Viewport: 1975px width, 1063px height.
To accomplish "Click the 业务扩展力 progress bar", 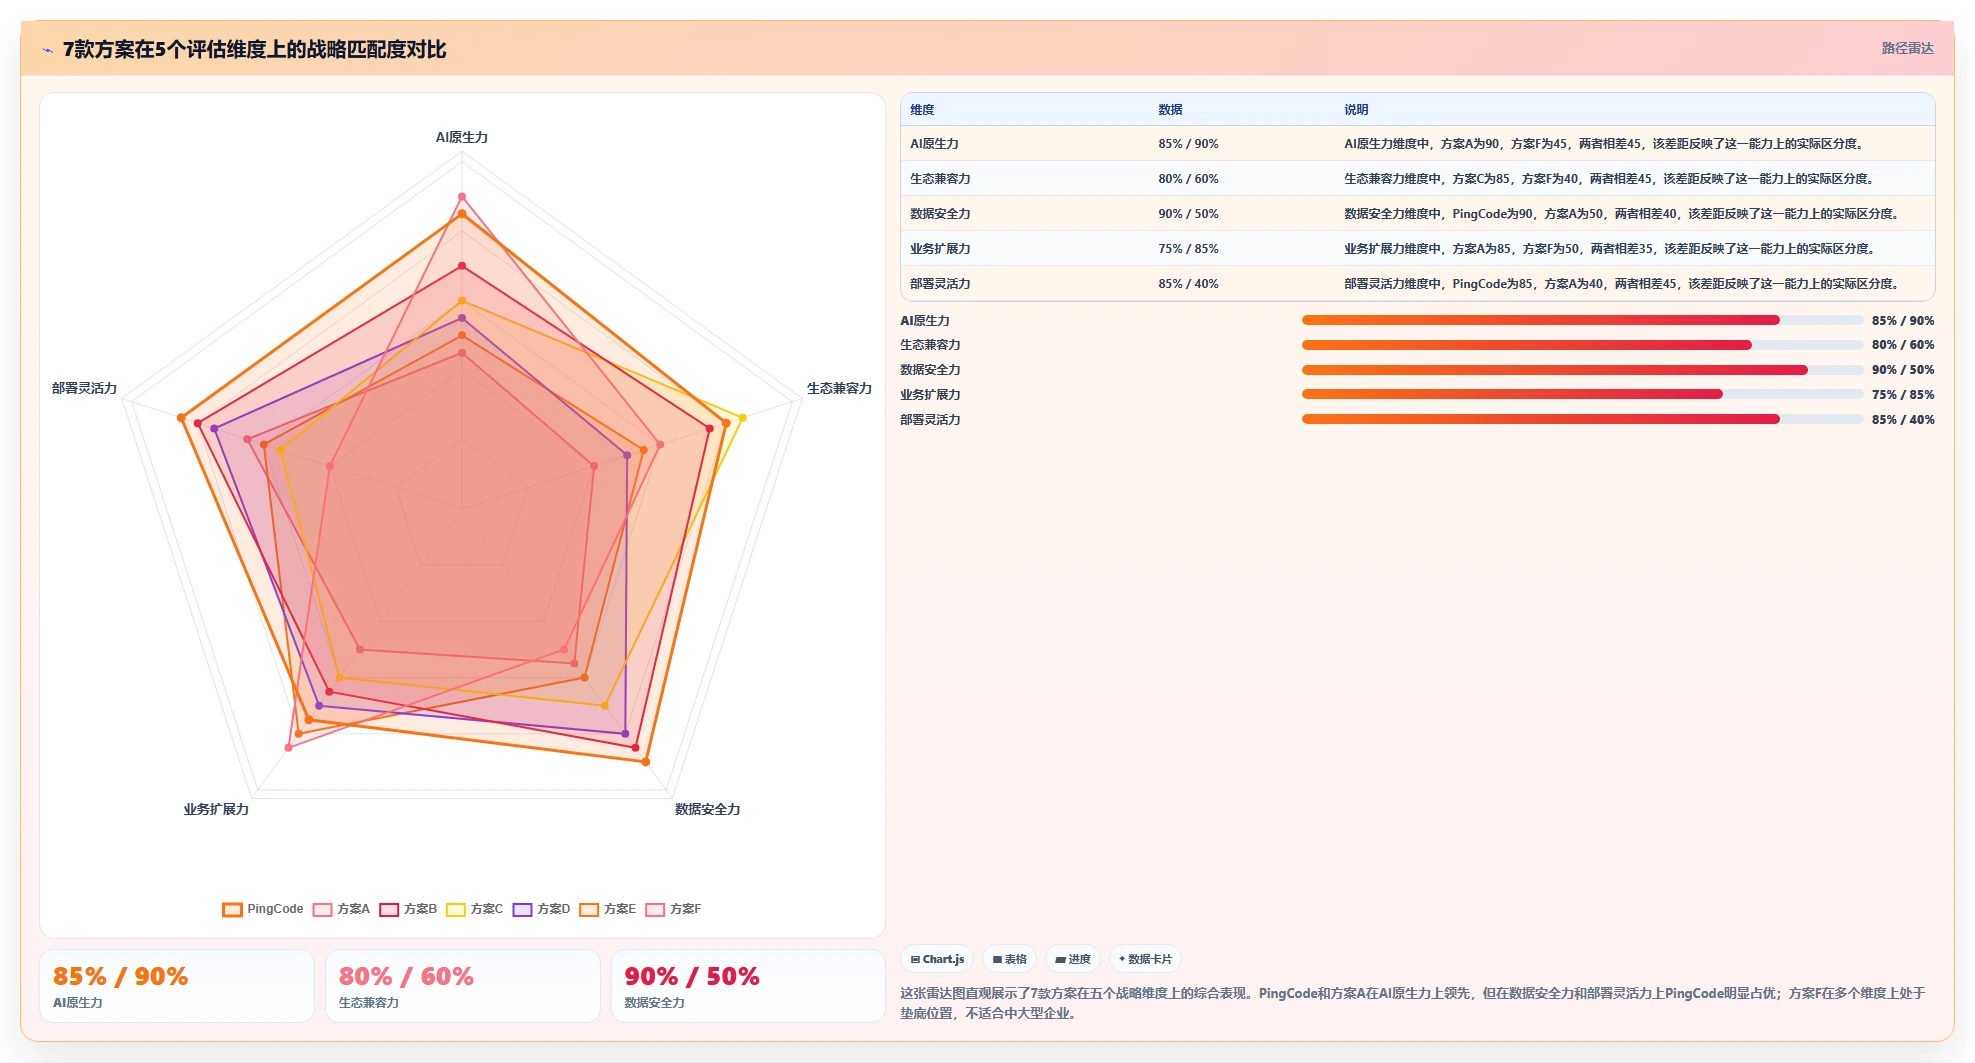I will pyautogui.click(x=1582, y=394).
